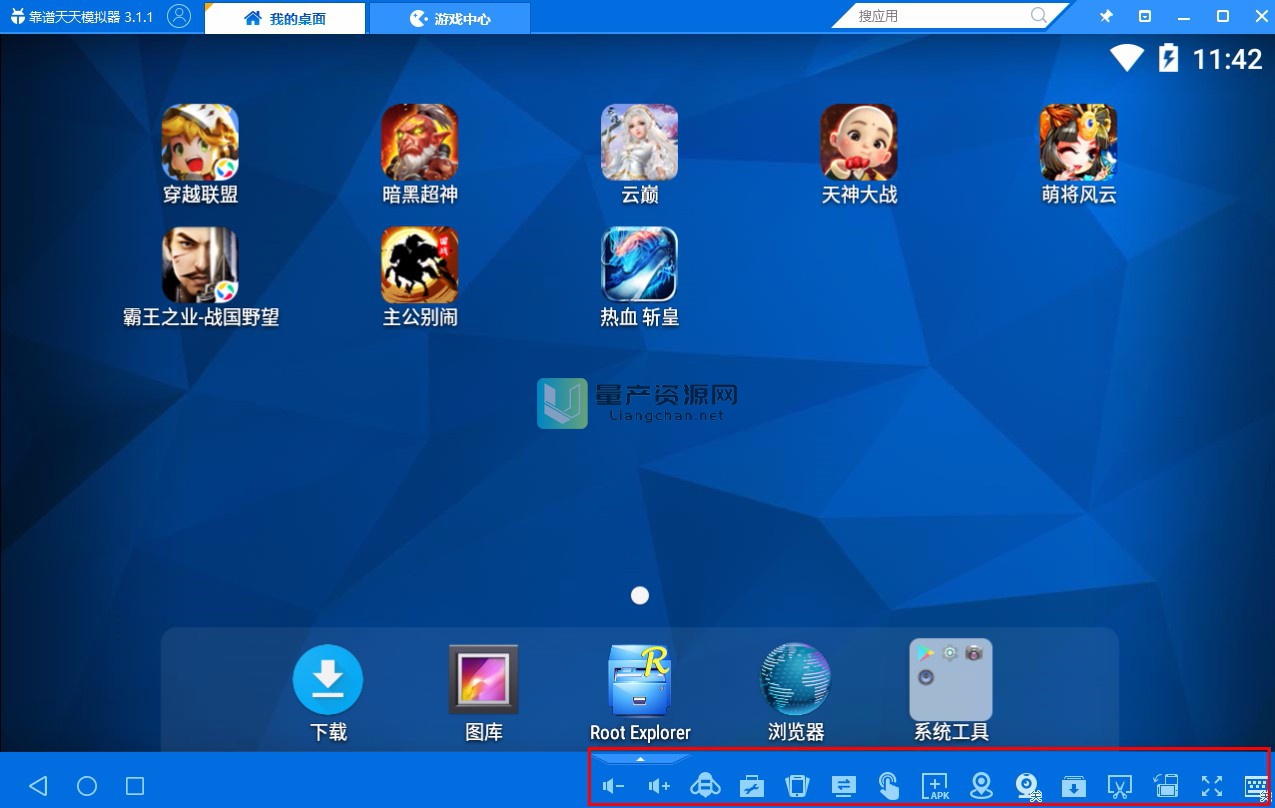Click the volume down icon
Screen dimensions: 1275x808
pyautogui.click(x=613, y=786)
